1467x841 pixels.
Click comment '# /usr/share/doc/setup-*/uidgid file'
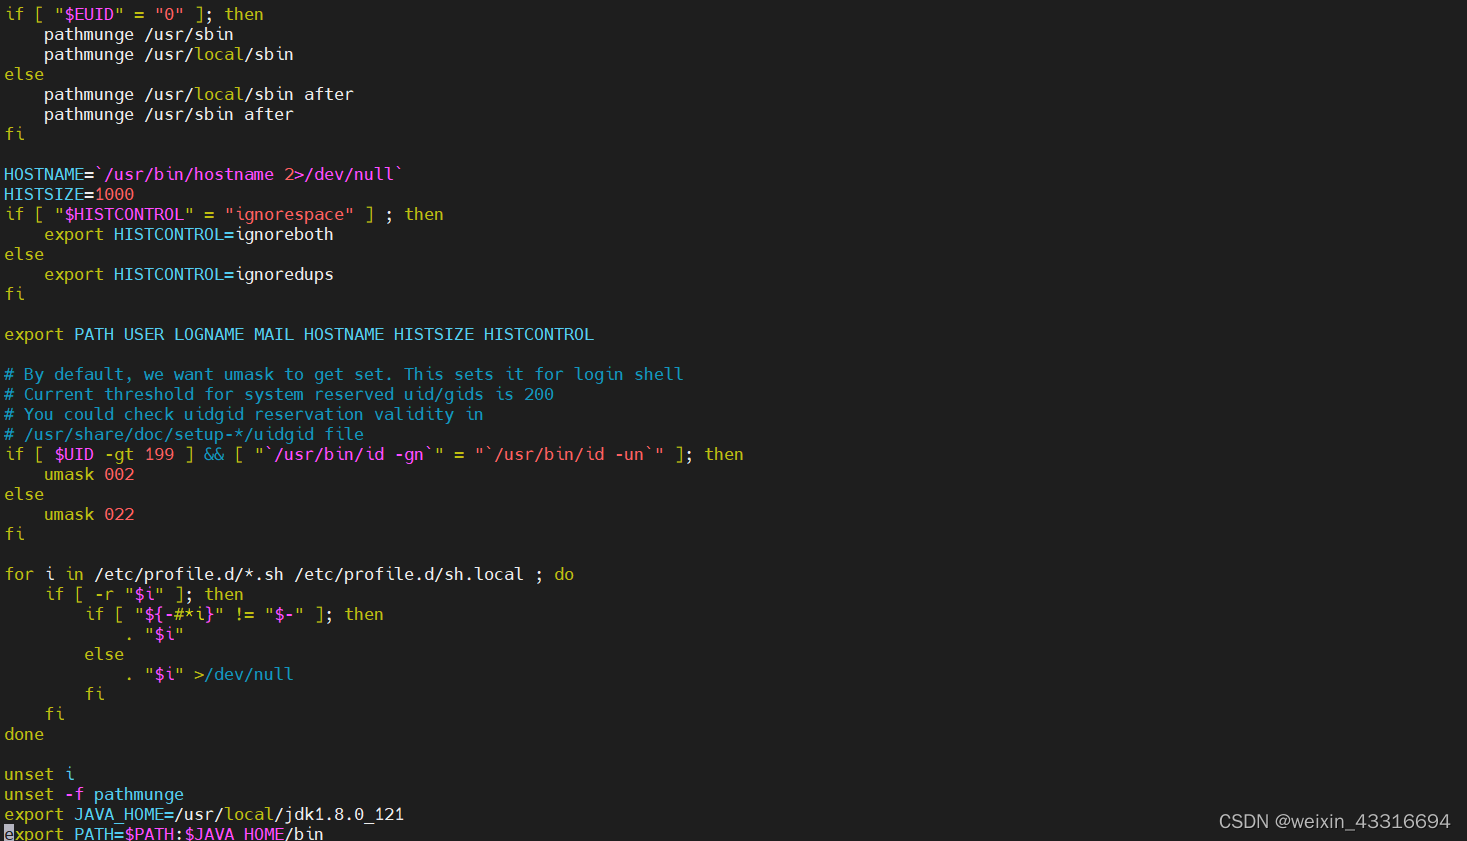pyautogui.click(x=184, y=434)
